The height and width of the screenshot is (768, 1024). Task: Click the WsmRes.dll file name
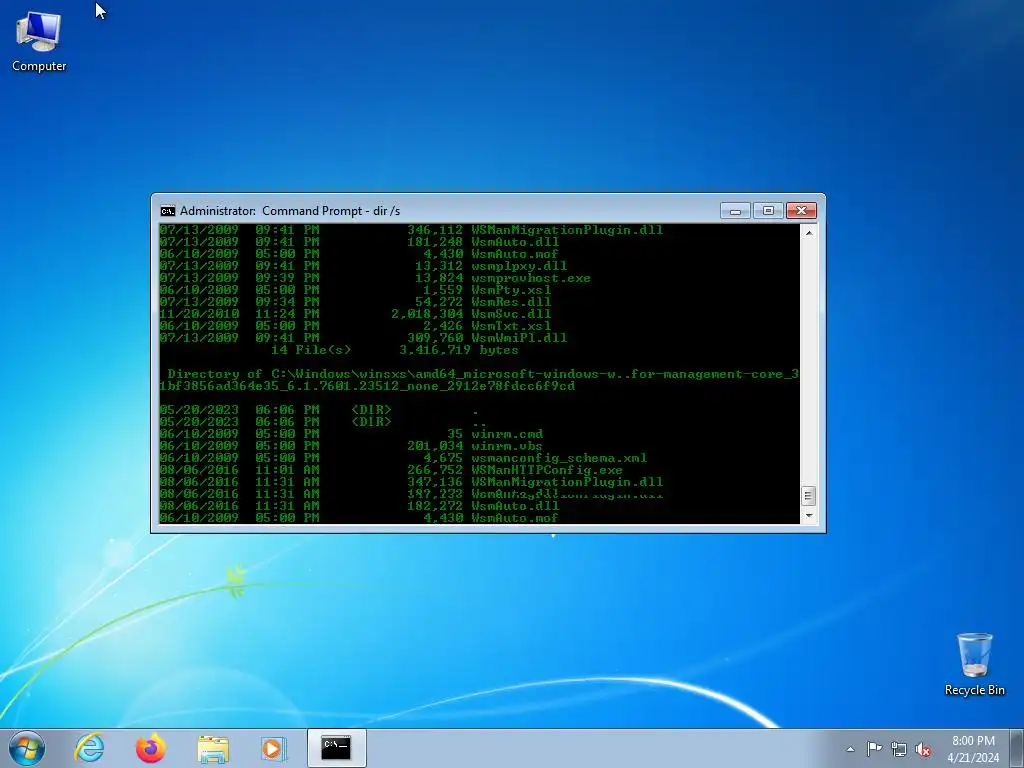click(x=511, y=302)
